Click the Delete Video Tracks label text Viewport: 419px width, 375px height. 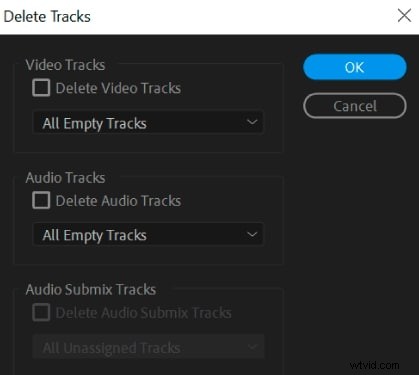pyautogui.click(x=118, y=88)
